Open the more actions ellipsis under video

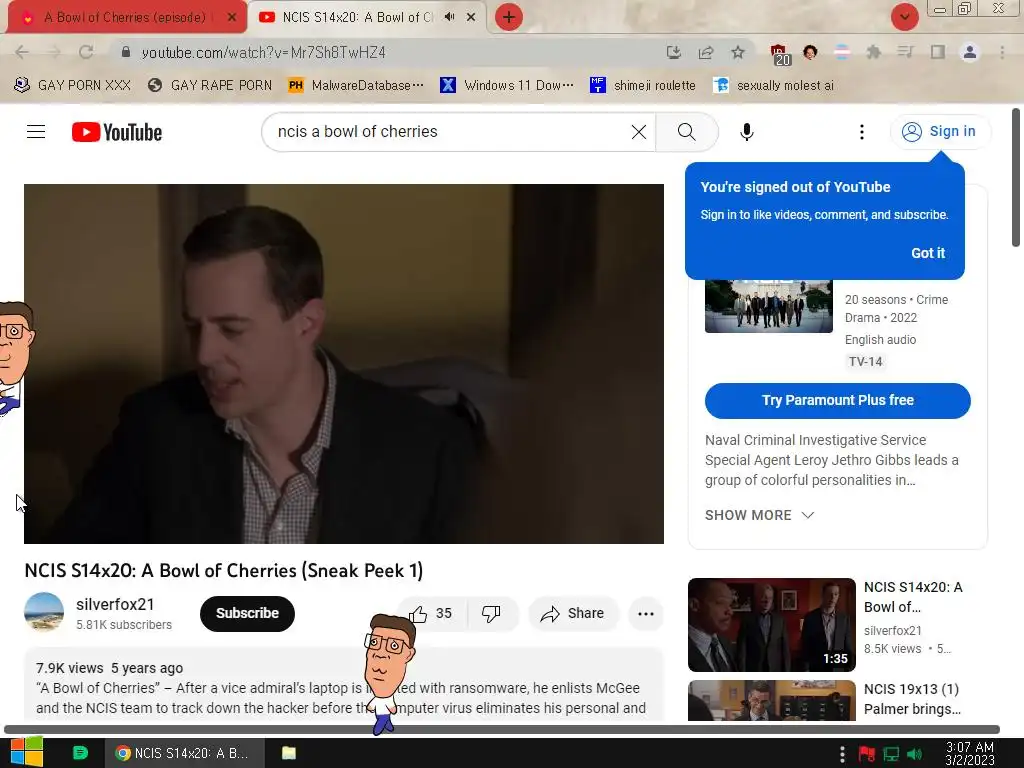(x=645, y=613)
